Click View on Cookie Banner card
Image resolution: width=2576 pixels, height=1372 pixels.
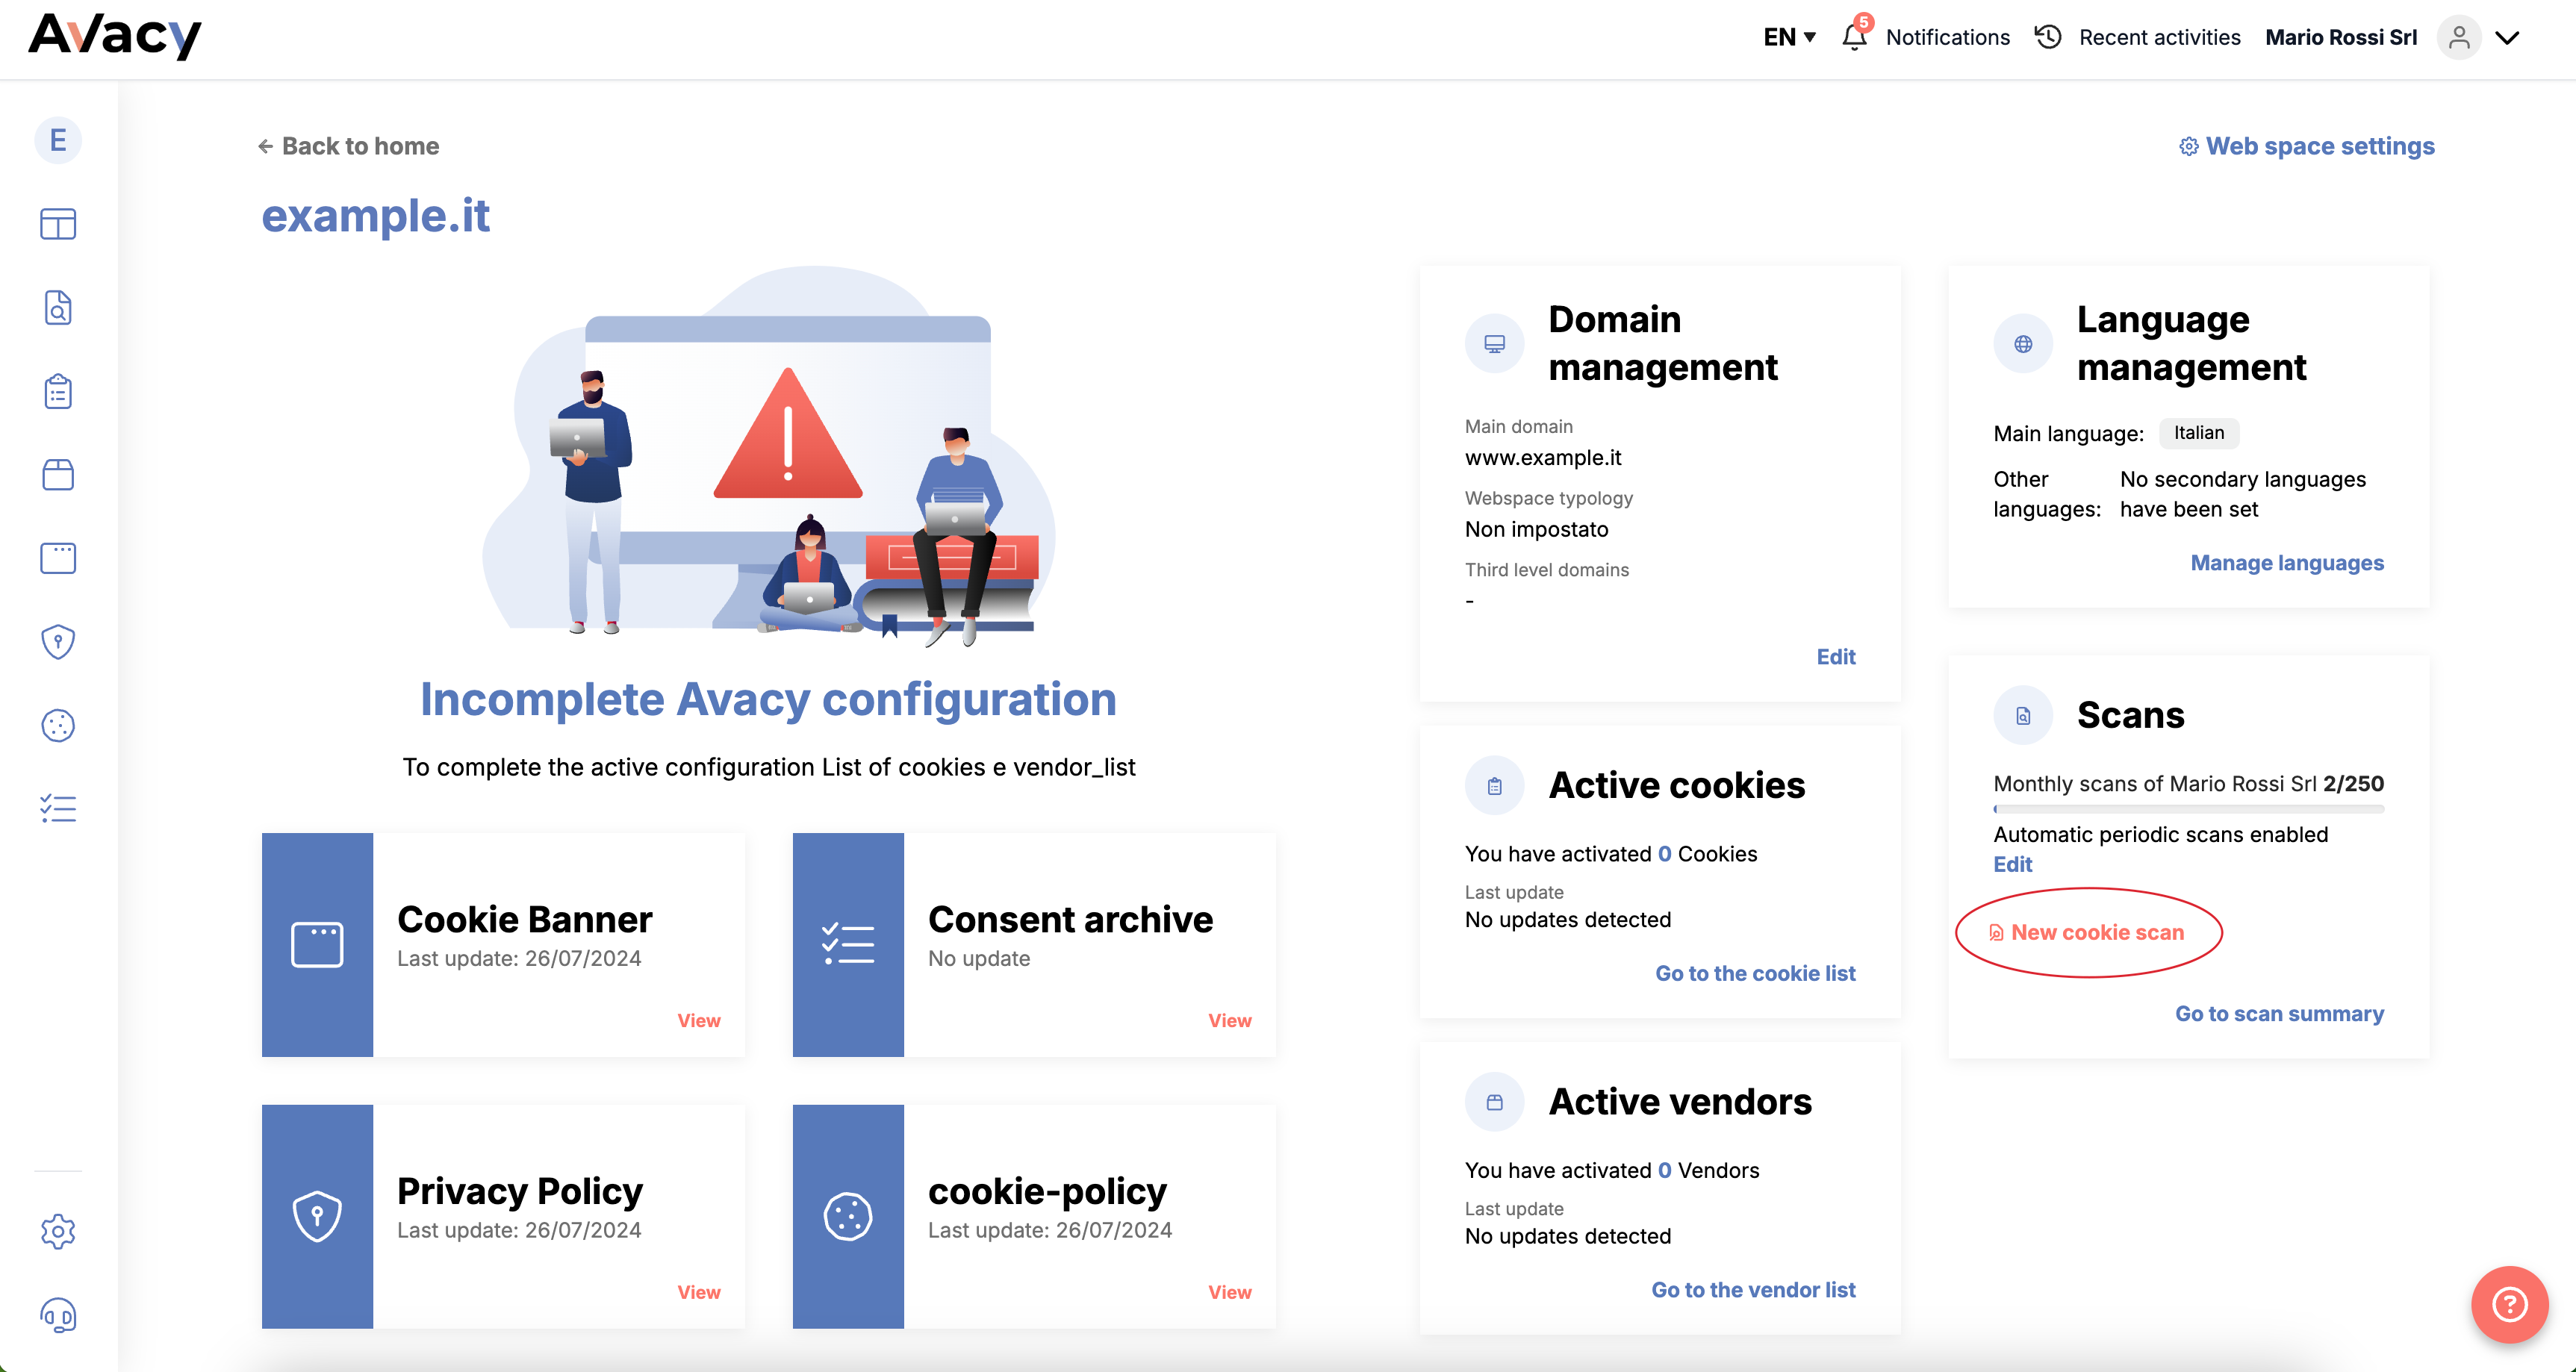coord(699,1020)
